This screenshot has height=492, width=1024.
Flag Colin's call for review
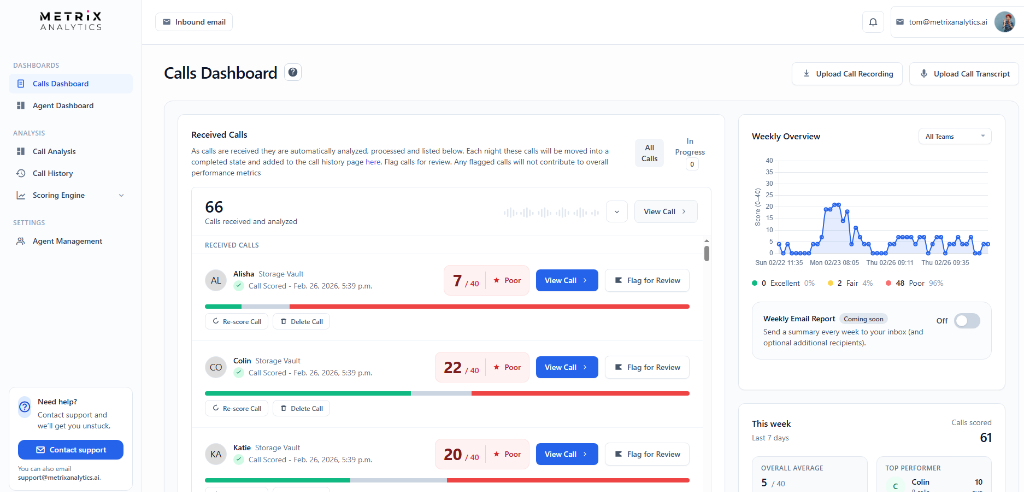point(647,367)
